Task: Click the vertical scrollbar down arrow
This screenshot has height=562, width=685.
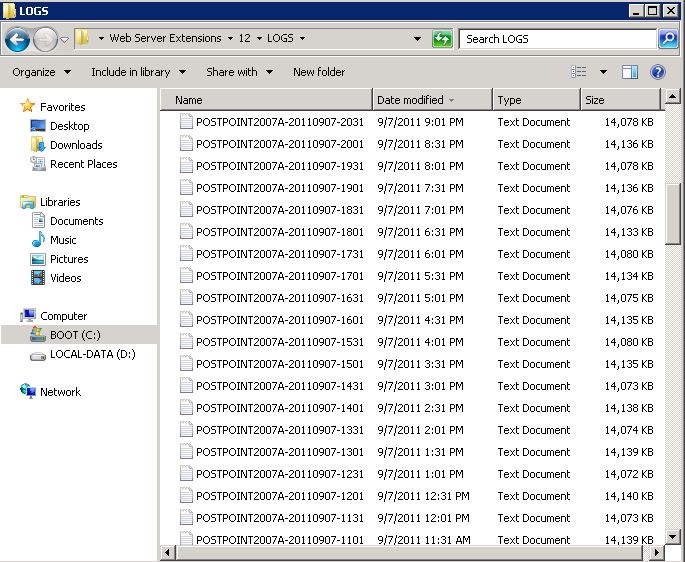Action: click(x=673, y=536)
